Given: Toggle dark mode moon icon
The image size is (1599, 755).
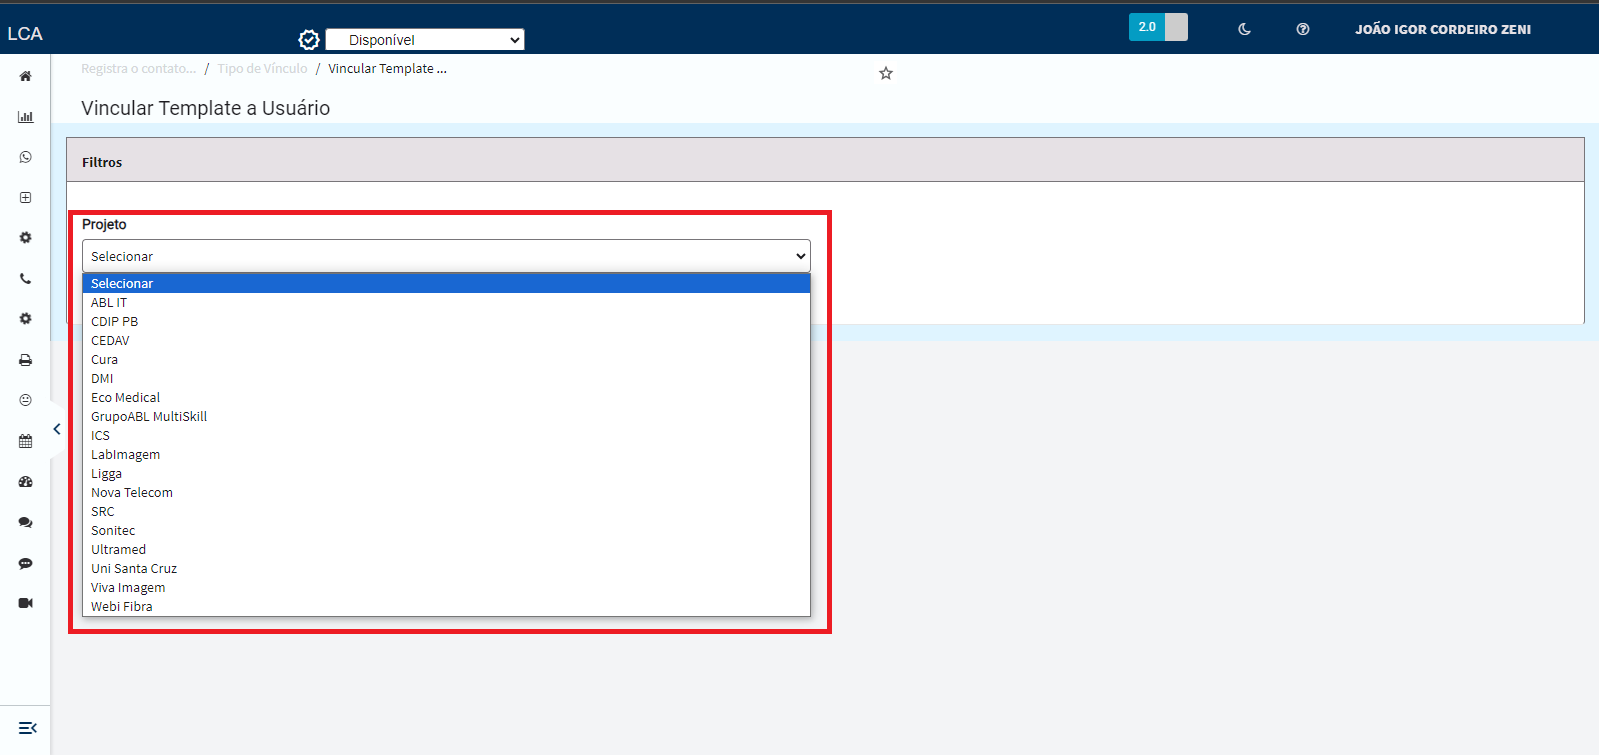Looking at the screenshot, I should pyautogui.click(x=1244, y=29).
